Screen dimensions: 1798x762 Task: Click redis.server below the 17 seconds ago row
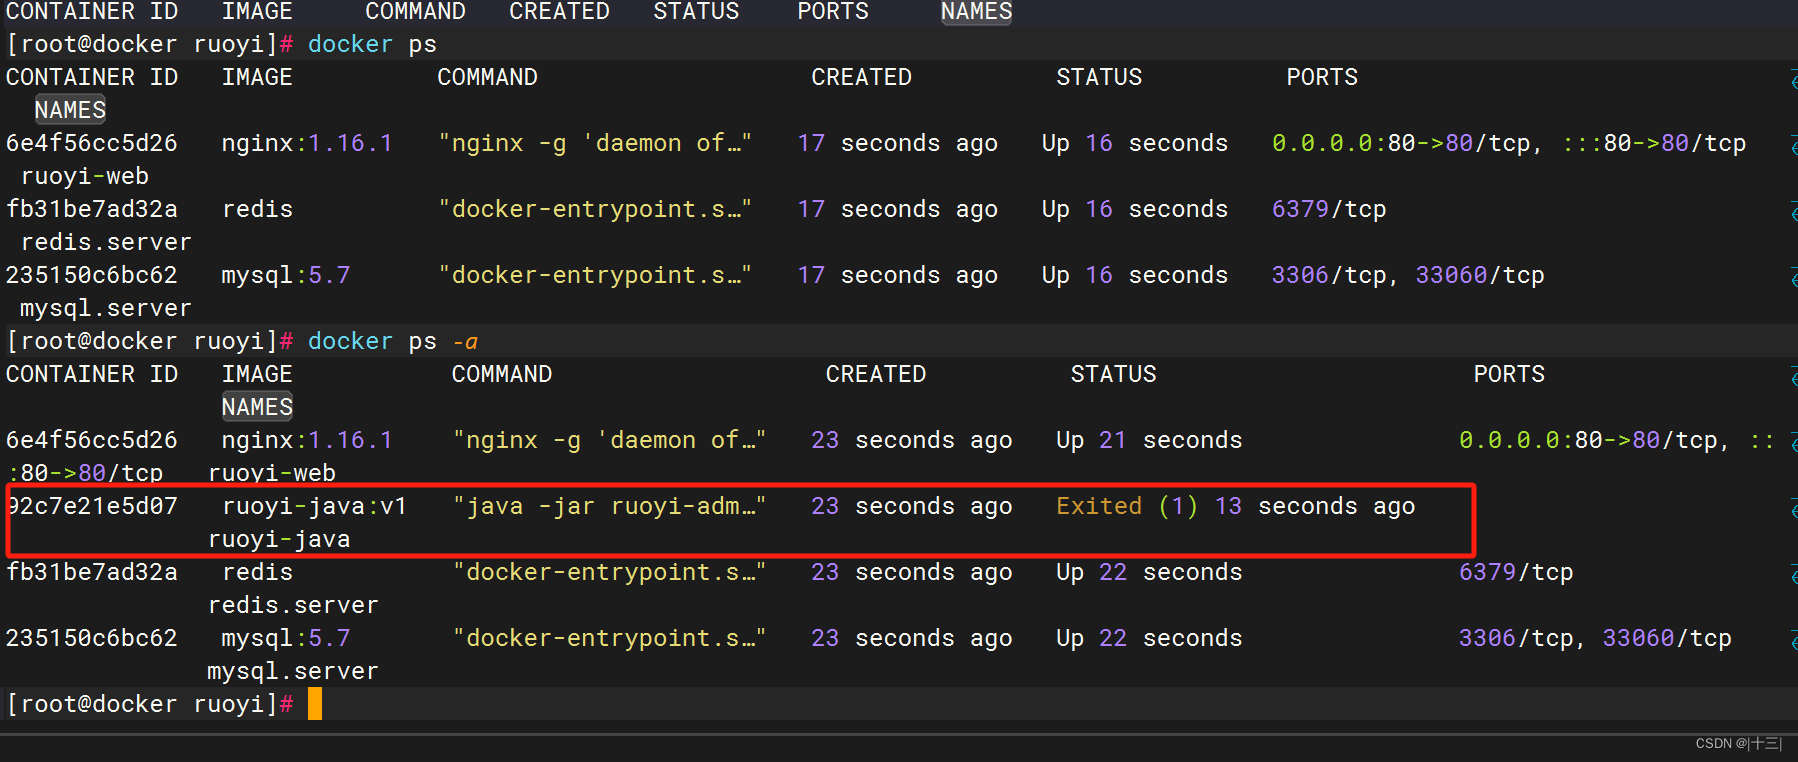[x=106, y=242]
